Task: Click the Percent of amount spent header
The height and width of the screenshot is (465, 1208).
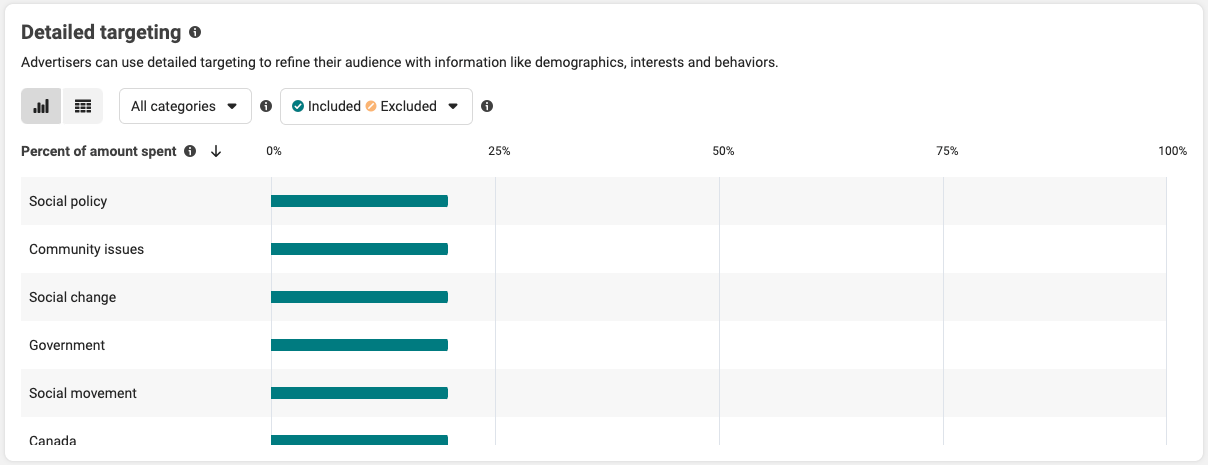Action: (98, 151)
